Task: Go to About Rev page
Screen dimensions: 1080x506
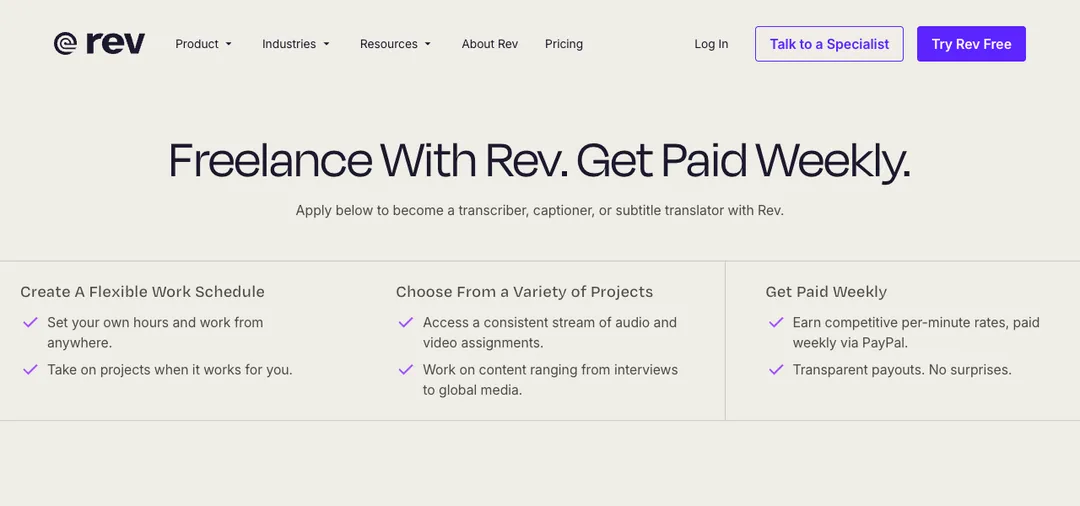Action: pos(490,44)
